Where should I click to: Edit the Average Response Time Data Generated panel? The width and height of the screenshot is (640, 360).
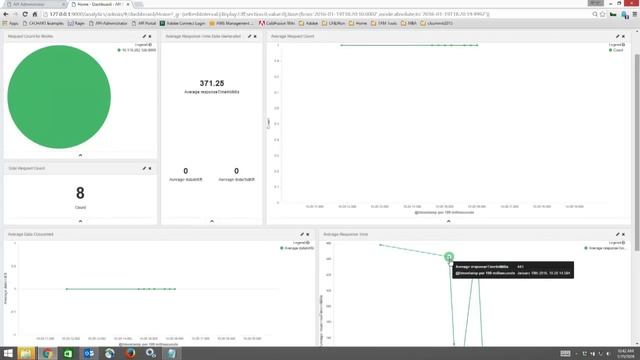tap(249, 36)
